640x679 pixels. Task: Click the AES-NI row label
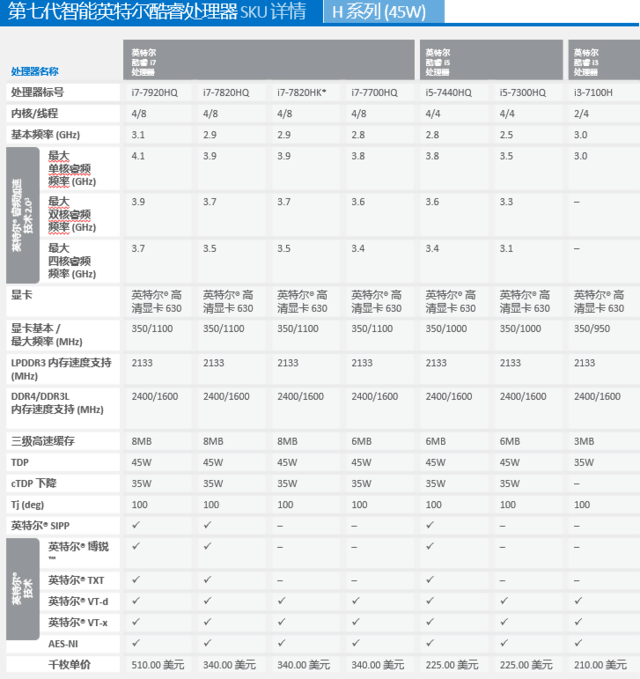(63, 644)
